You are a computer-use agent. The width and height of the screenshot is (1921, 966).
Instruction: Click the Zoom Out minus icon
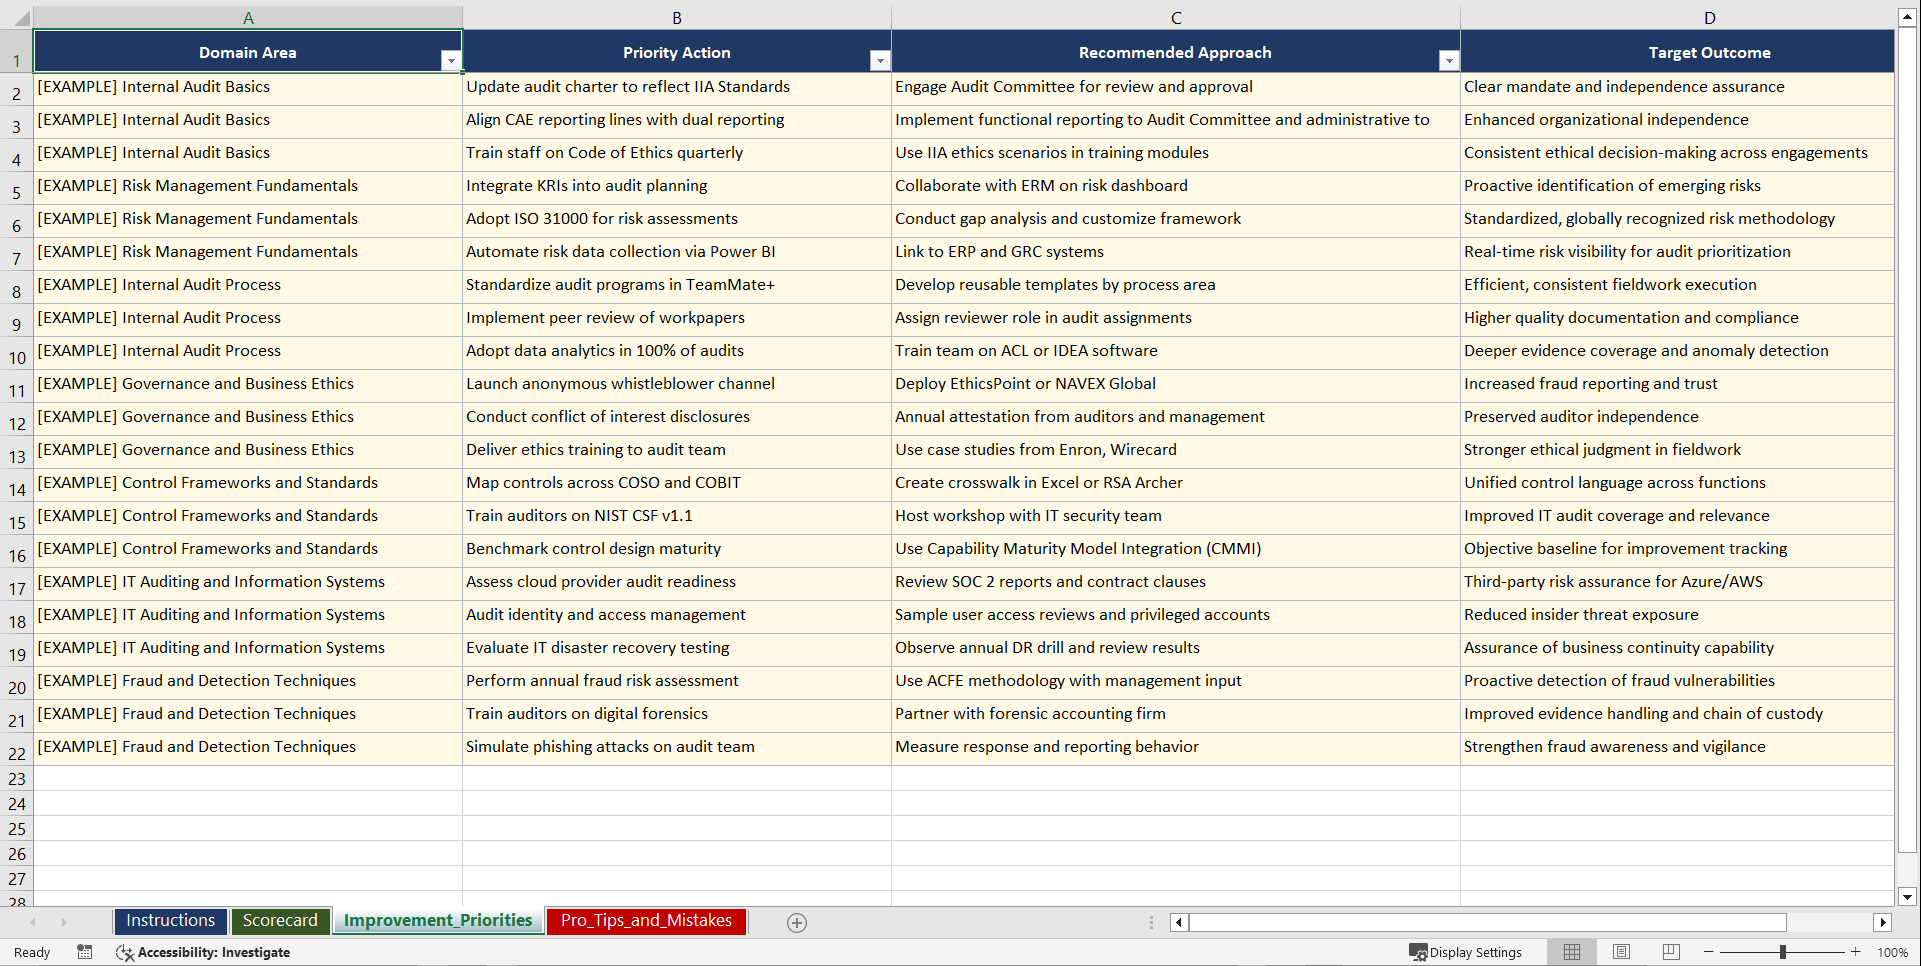point(1708,952)
